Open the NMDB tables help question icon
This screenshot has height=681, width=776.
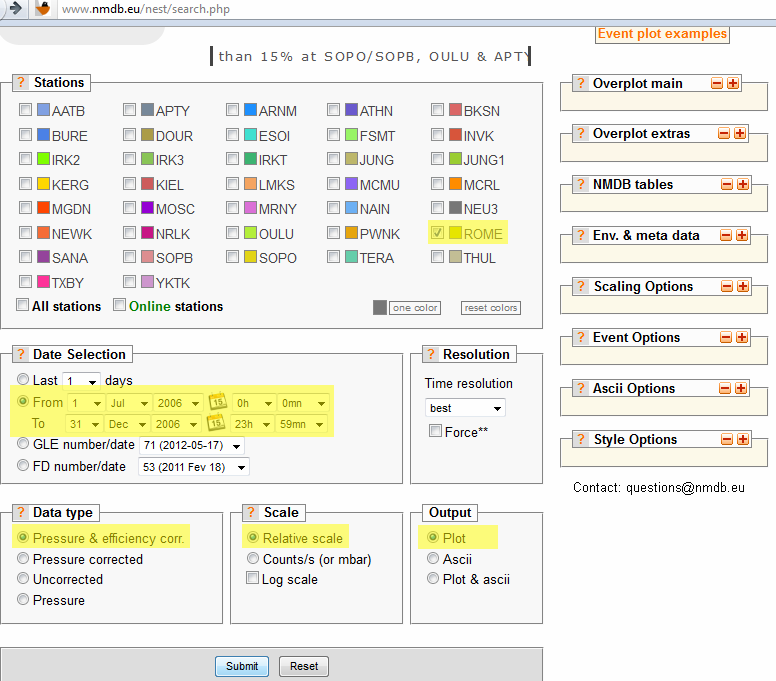(x=581, y=184)
